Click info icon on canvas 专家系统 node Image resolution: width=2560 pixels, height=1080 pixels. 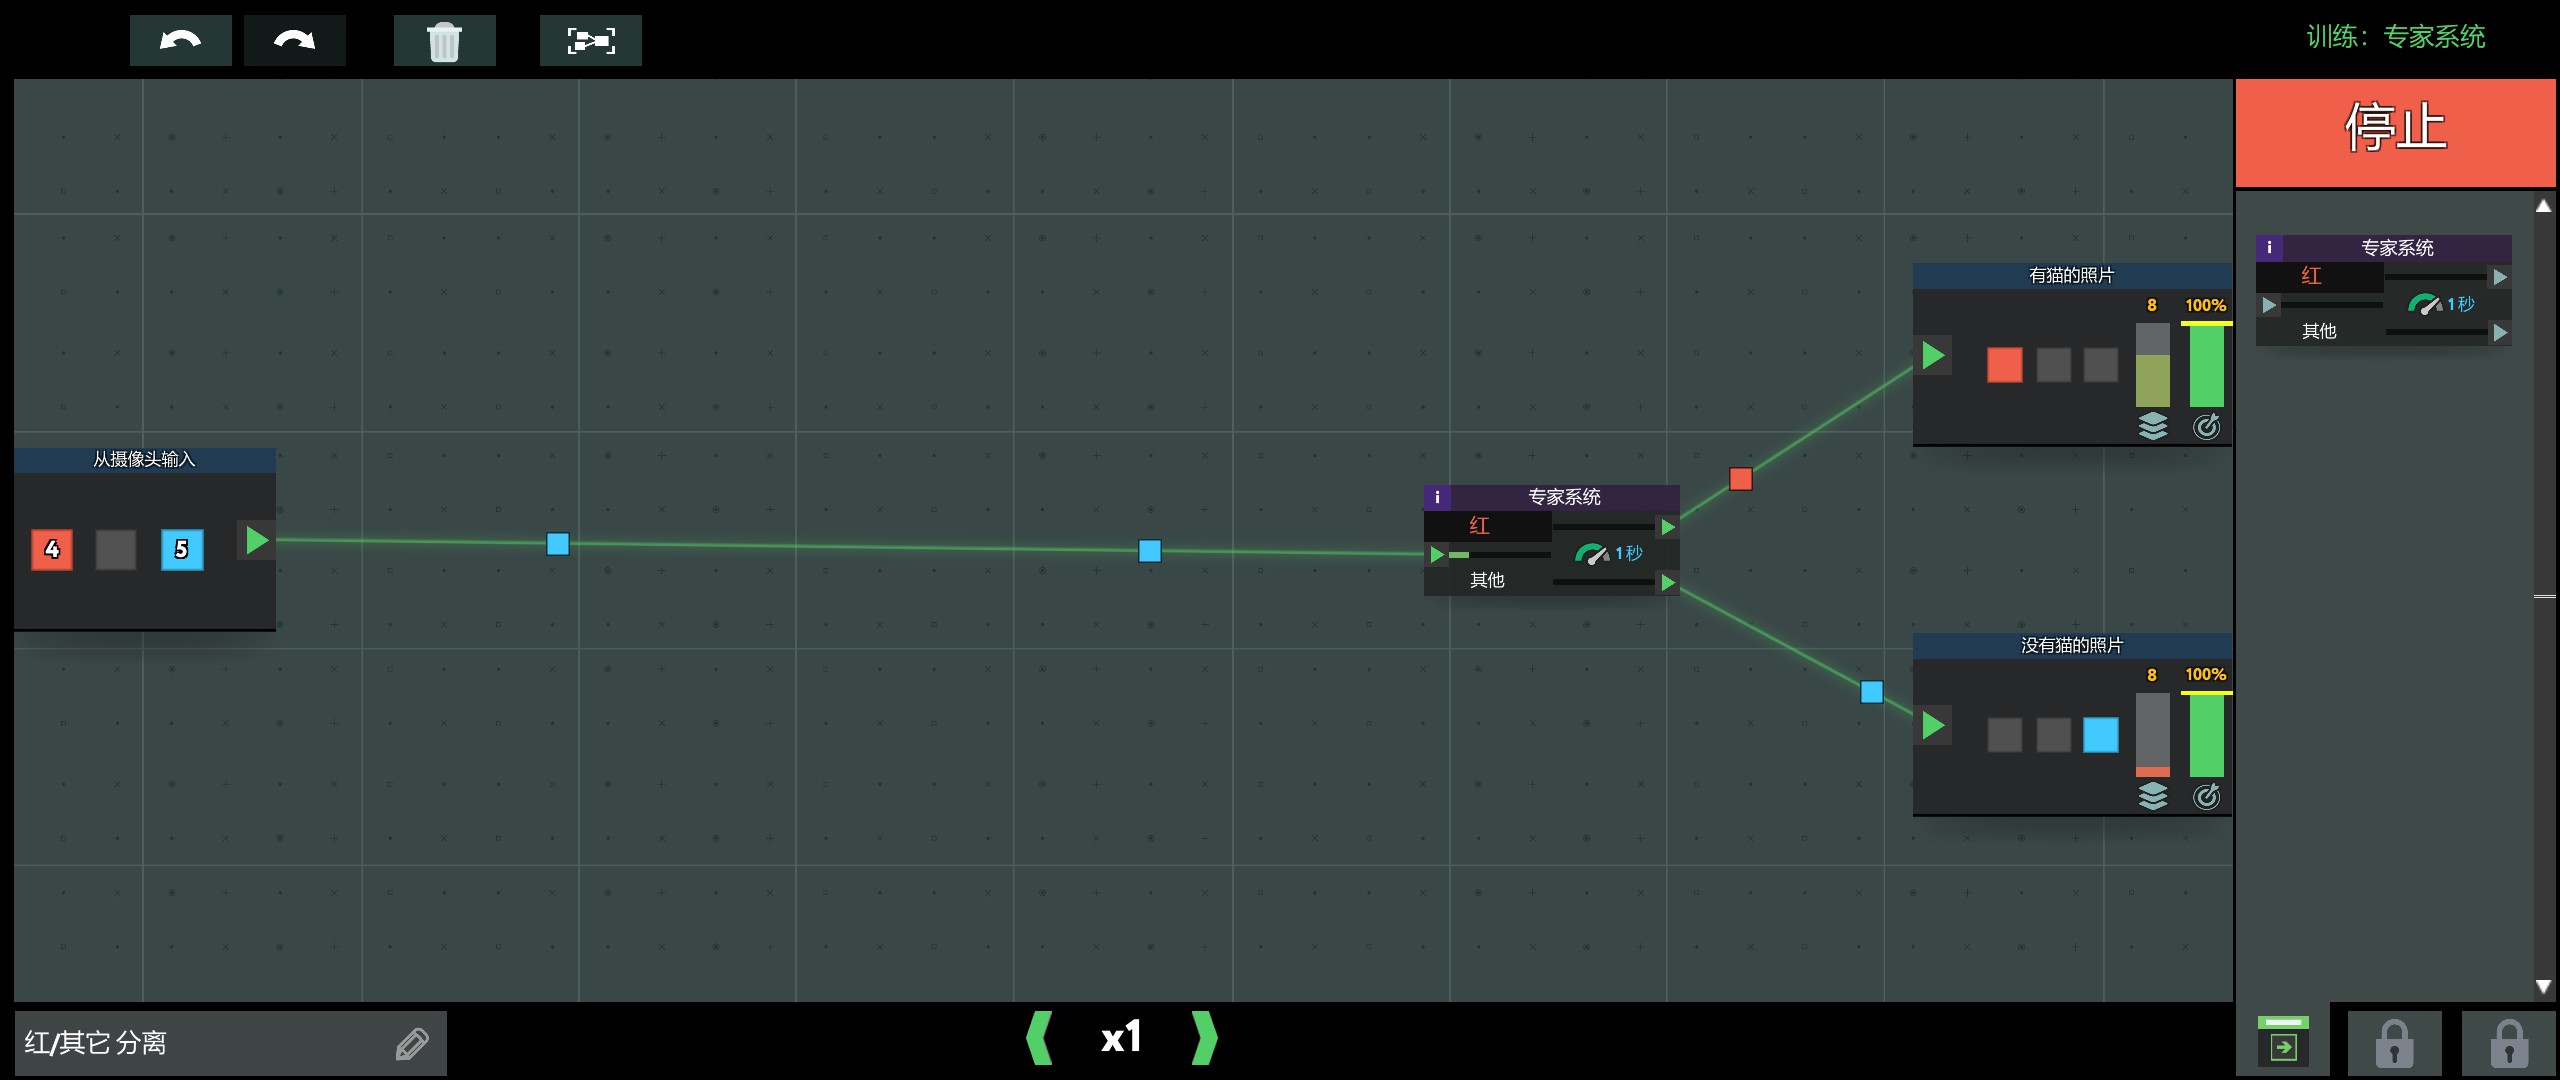pyautogui.click(x=1437, y=497)
